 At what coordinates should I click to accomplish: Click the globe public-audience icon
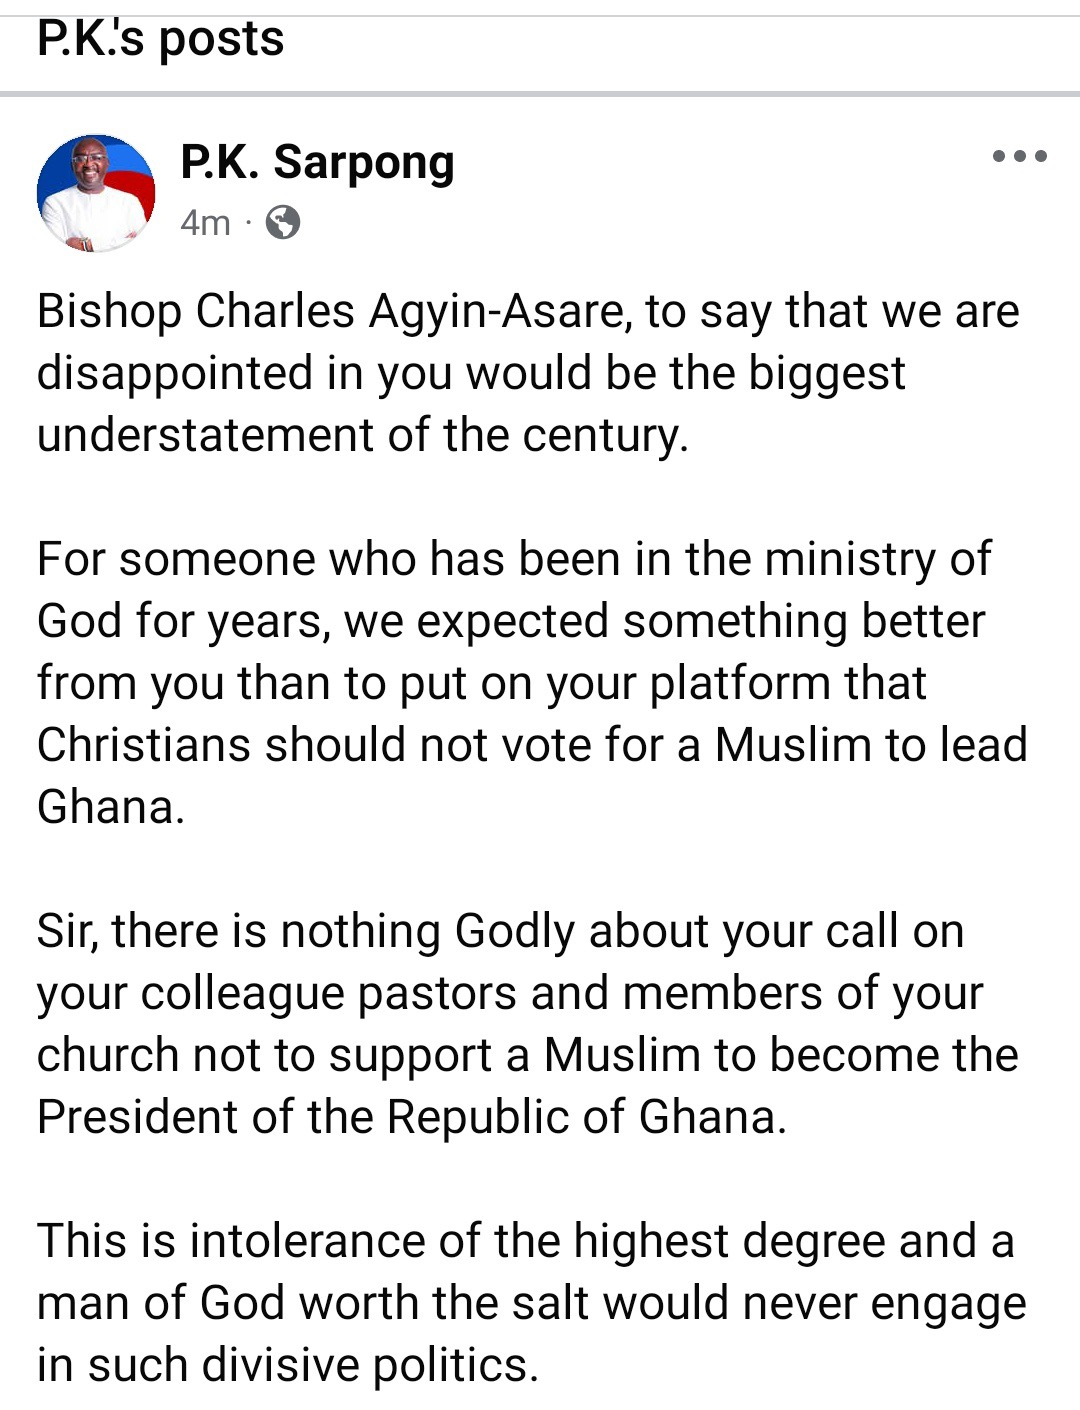point(283,222)
